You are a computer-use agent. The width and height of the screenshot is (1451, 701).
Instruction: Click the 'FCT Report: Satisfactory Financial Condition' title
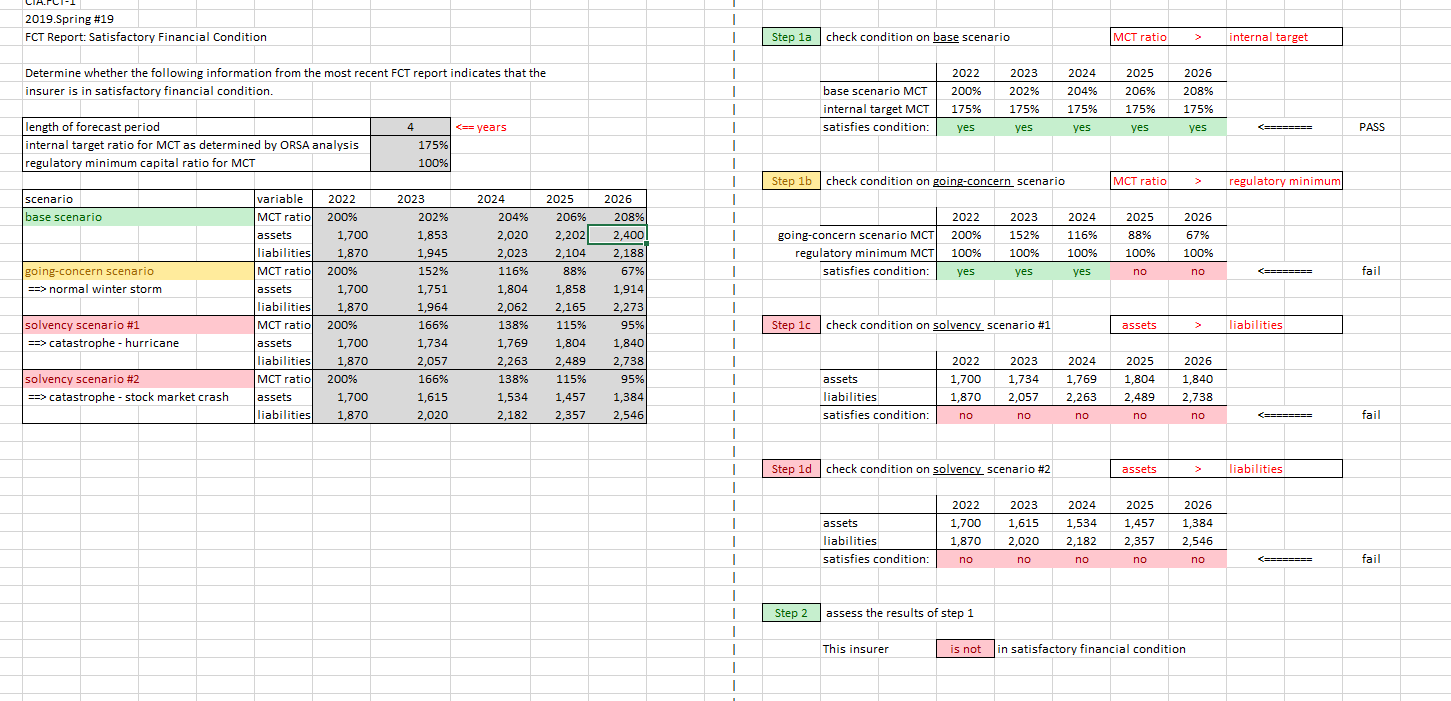coord(146,37)
